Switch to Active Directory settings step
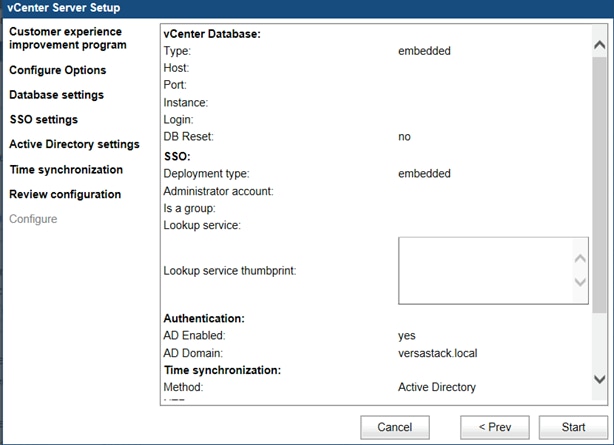This screenshot has height=445, width=614. click(x=74, y=145)
